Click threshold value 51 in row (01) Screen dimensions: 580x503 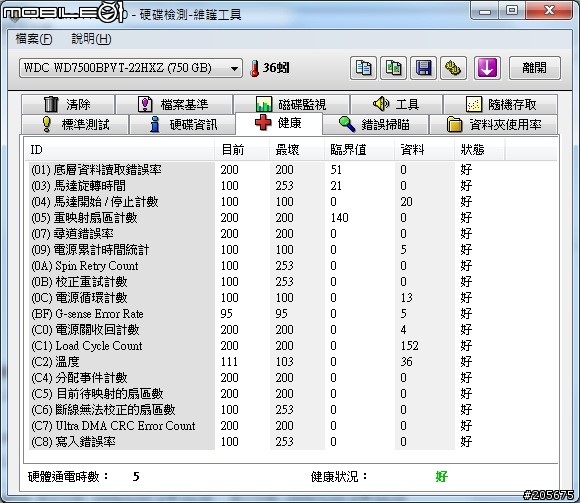coord(336,170)
